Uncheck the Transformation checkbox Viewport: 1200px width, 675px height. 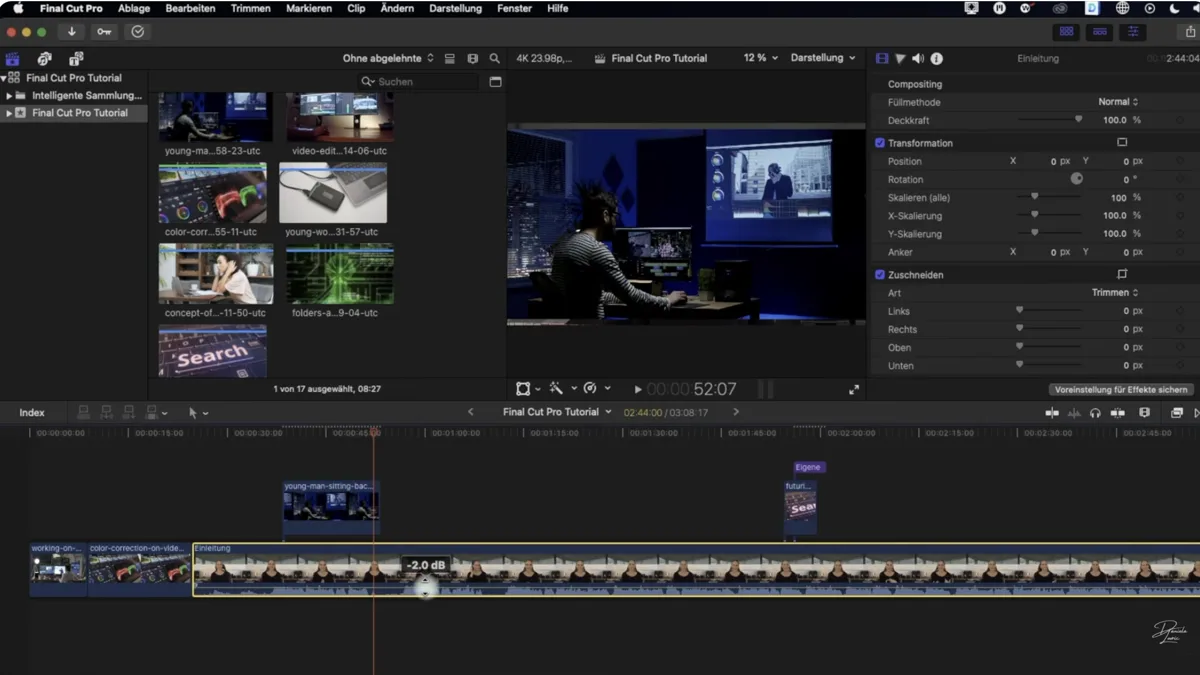pos(880,143)
